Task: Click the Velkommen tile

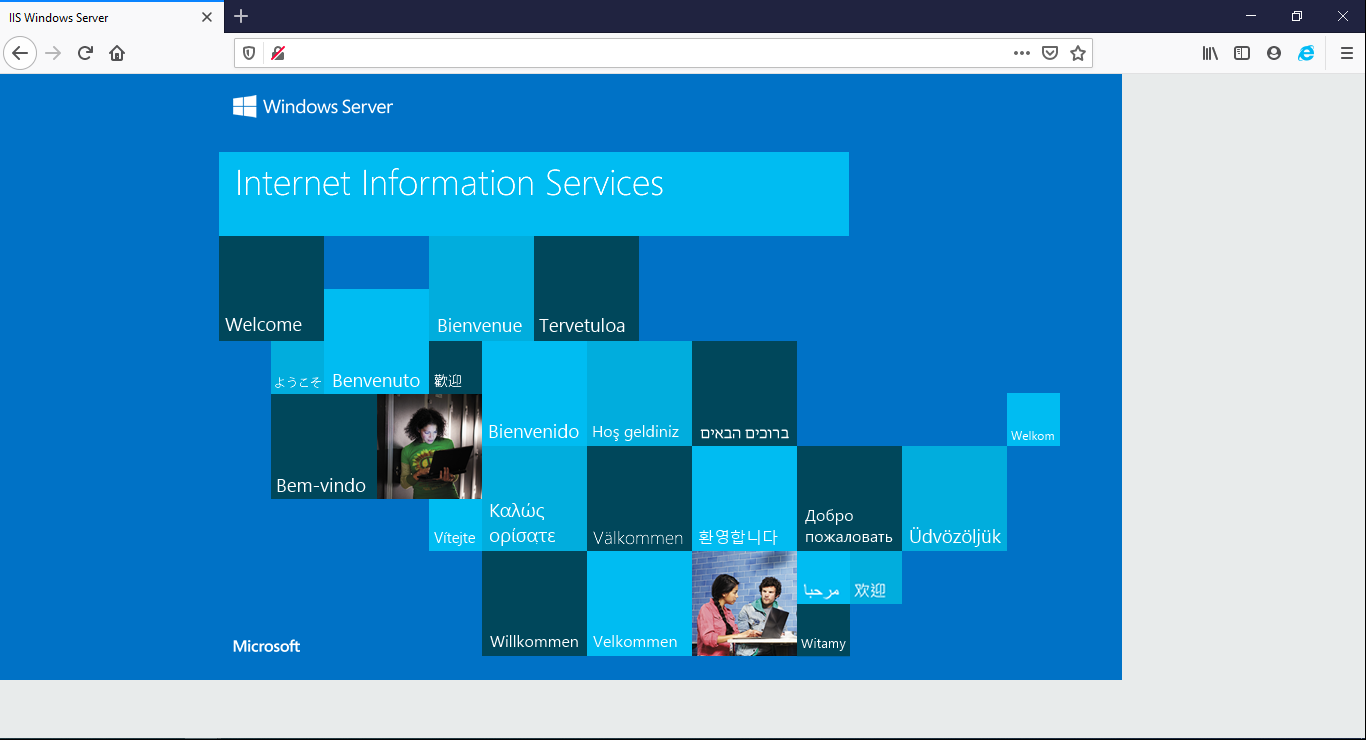Action: (x=639, y=603)
